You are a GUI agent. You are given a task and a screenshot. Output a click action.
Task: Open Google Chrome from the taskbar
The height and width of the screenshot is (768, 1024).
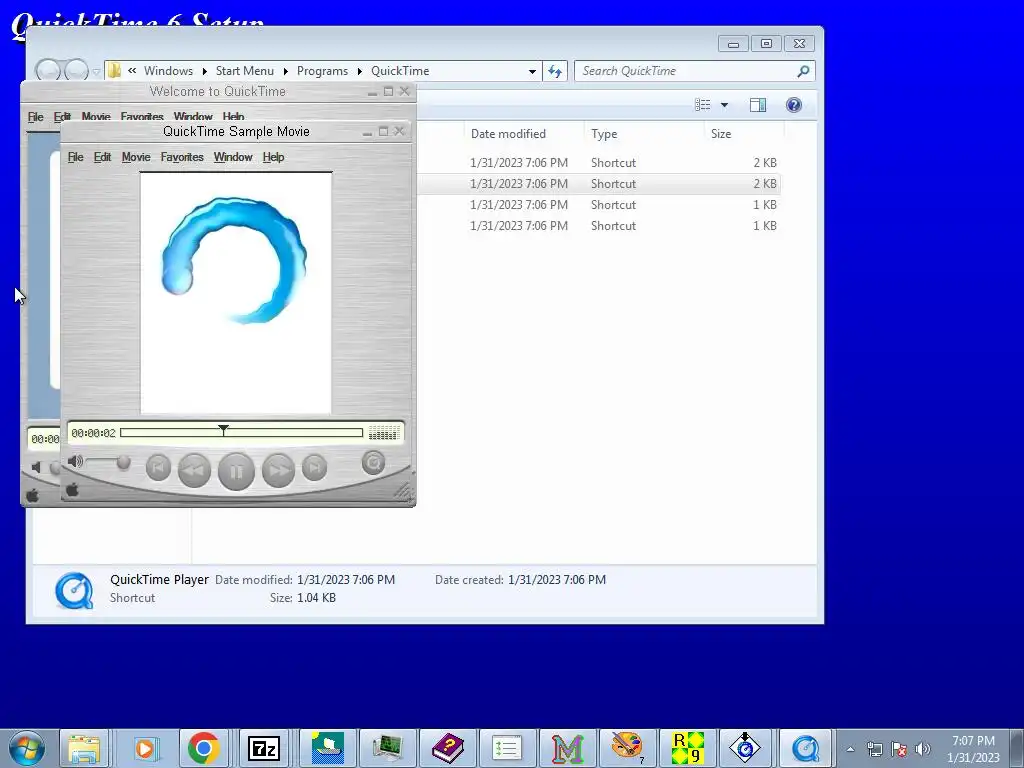[204, 748]
